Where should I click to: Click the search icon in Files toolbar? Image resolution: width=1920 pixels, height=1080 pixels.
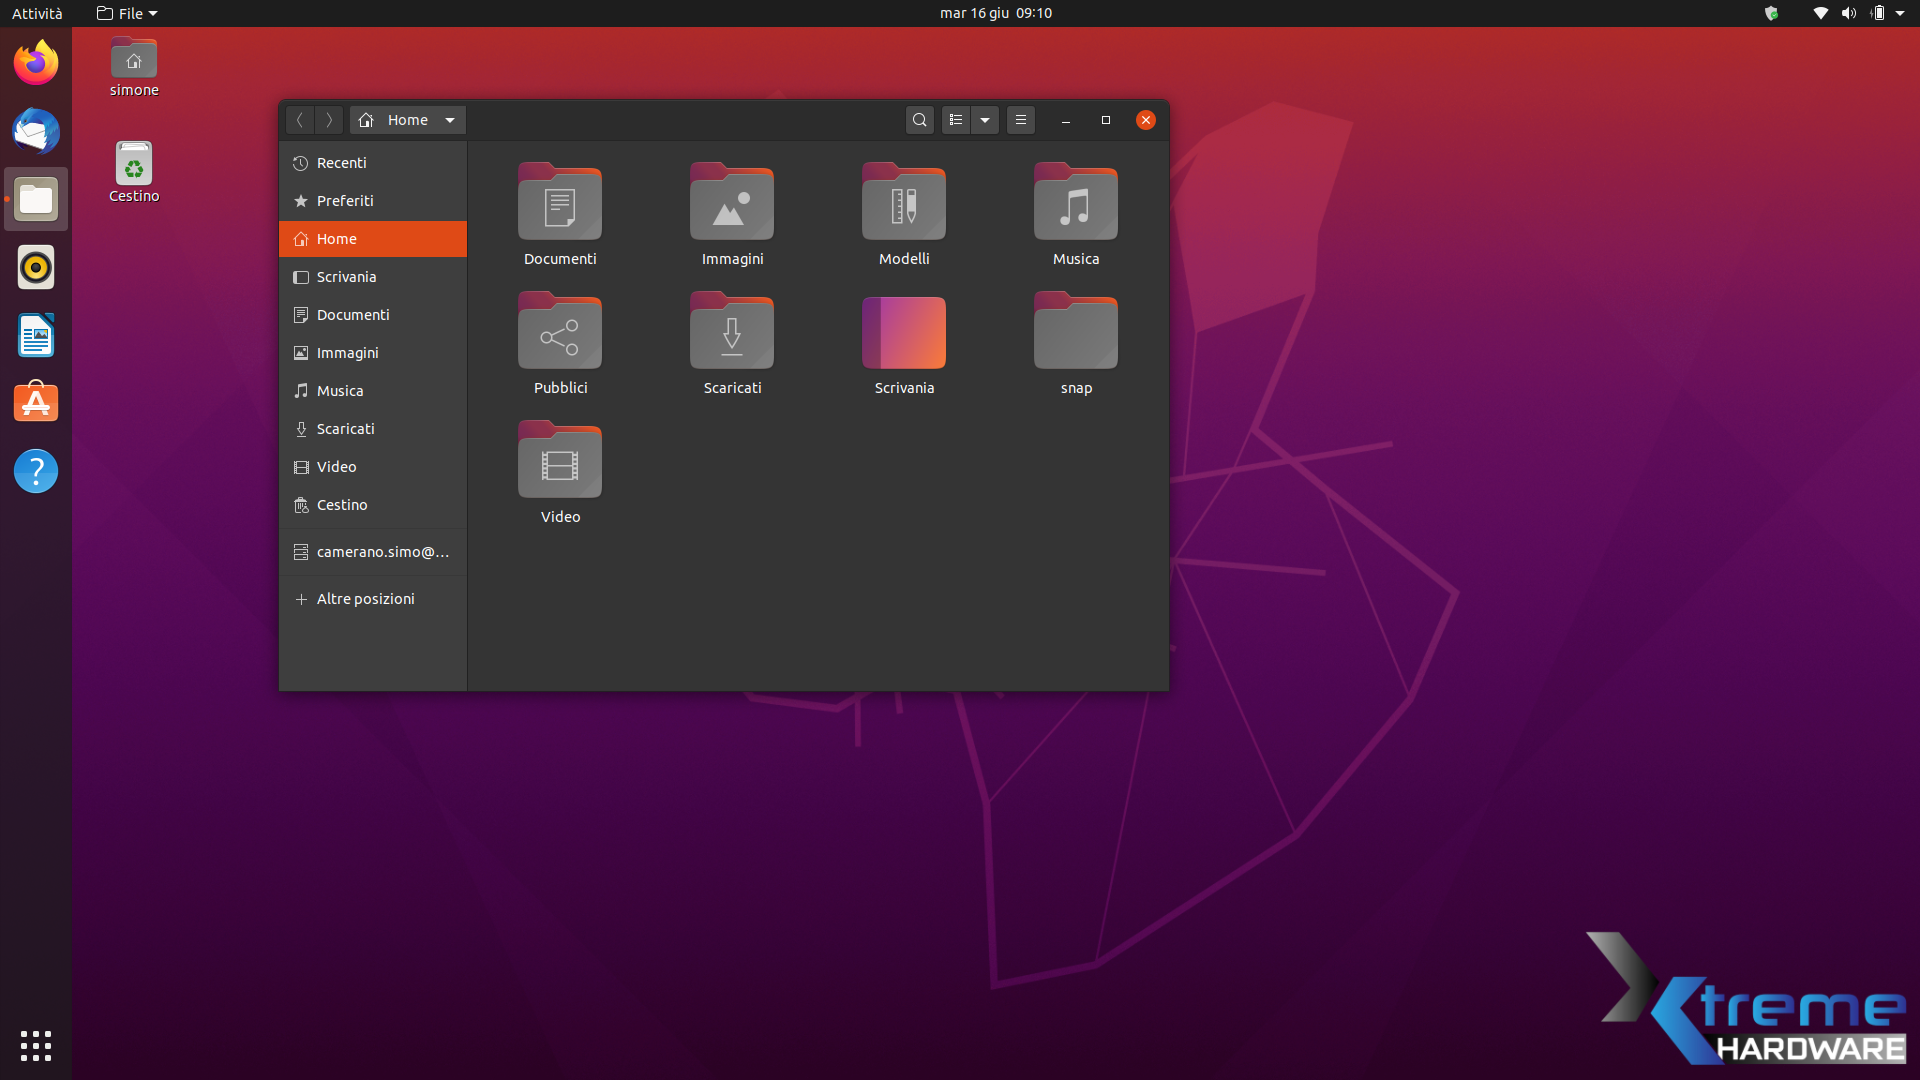pyautogui.click(x=919, y=120)
